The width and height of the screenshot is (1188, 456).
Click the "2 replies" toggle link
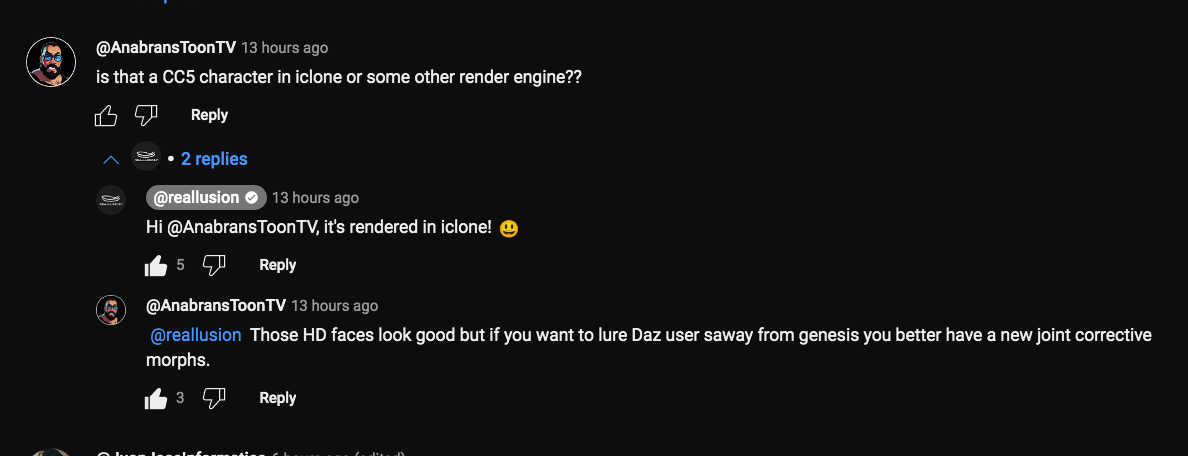pyautogui.click(x=214, y=159)
